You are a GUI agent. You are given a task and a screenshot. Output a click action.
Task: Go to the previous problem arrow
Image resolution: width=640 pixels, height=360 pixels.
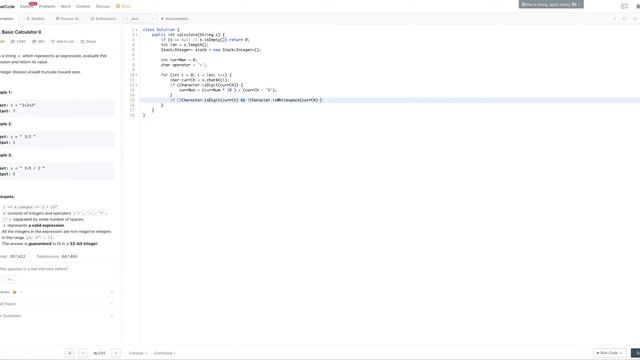(x=83, y=353)
